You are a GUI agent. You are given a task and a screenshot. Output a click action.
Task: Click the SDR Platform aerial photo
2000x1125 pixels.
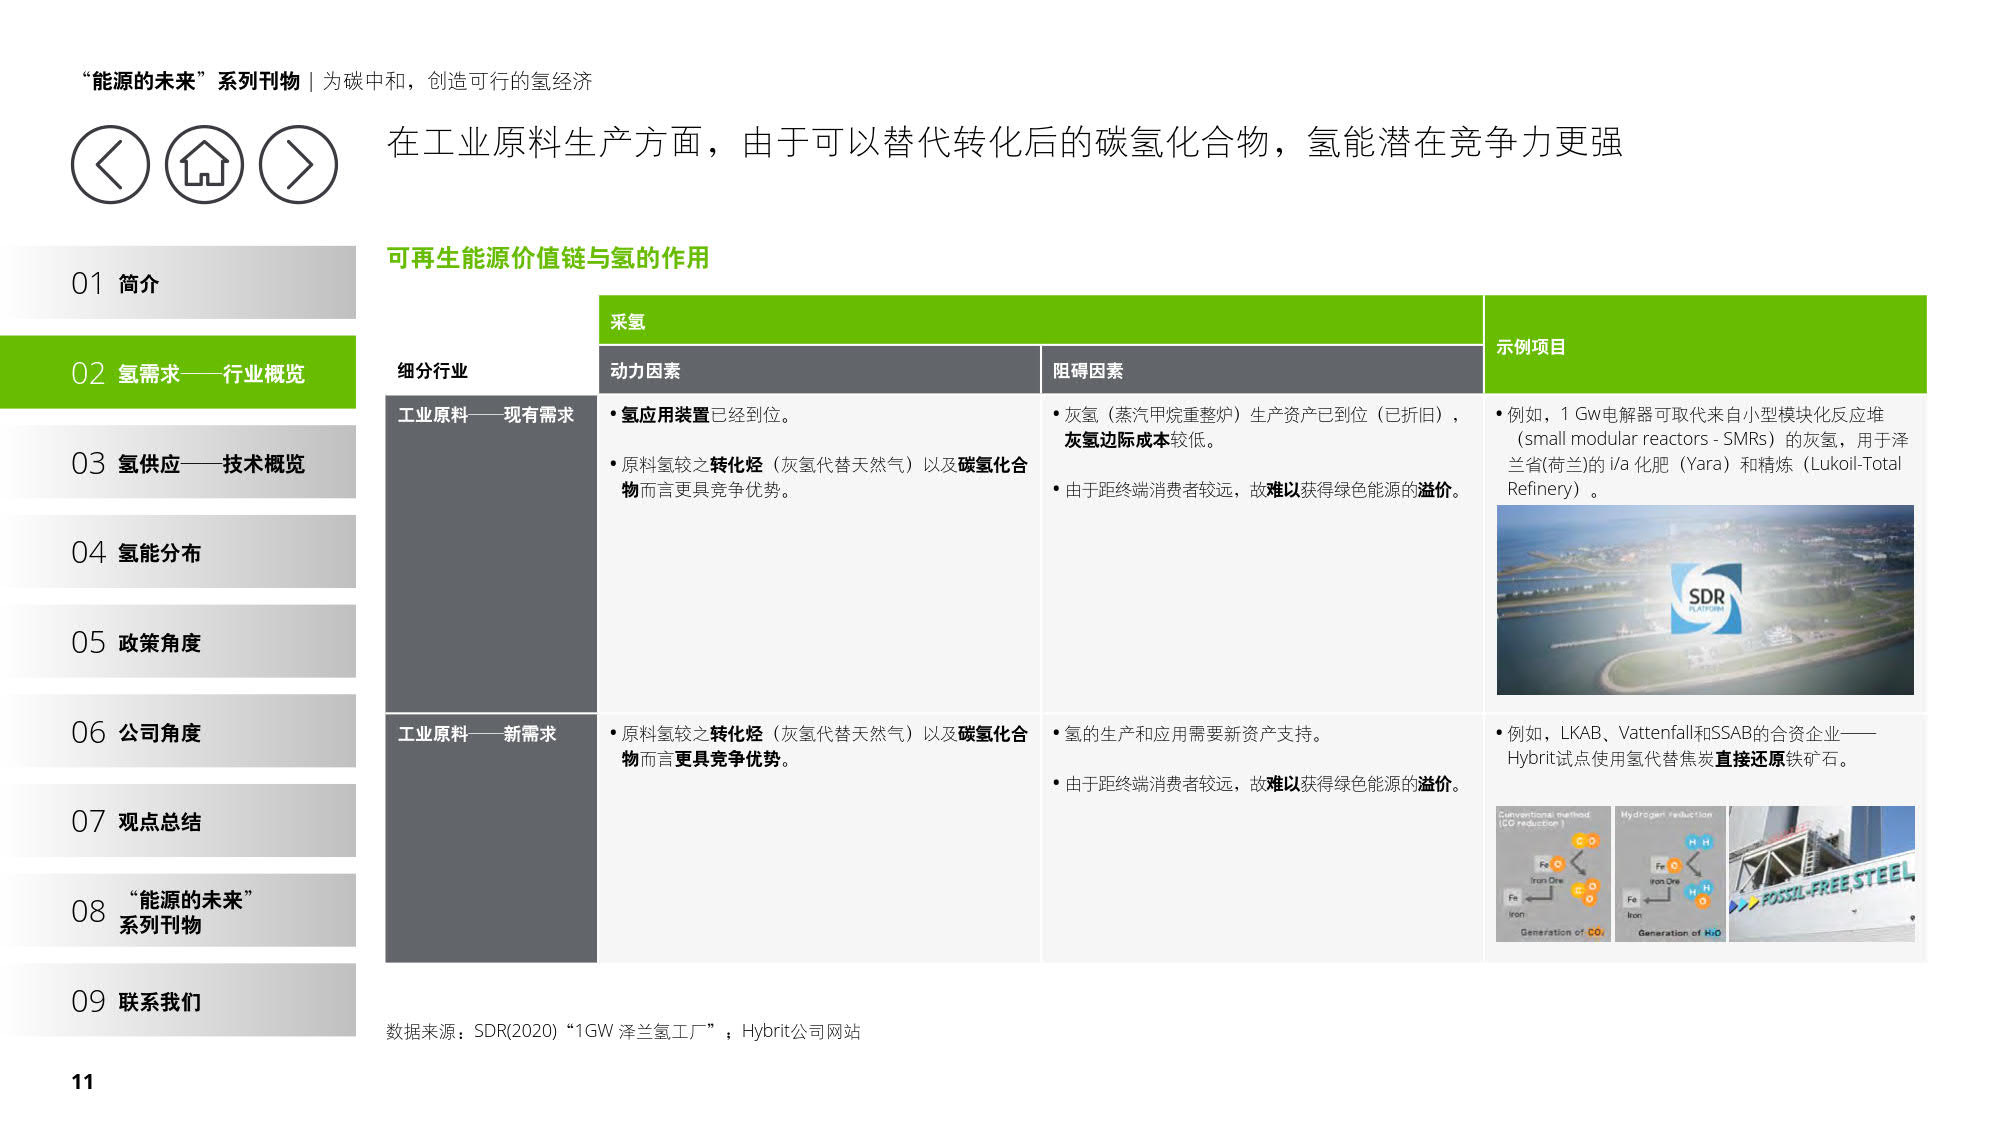click(1705, 600)
